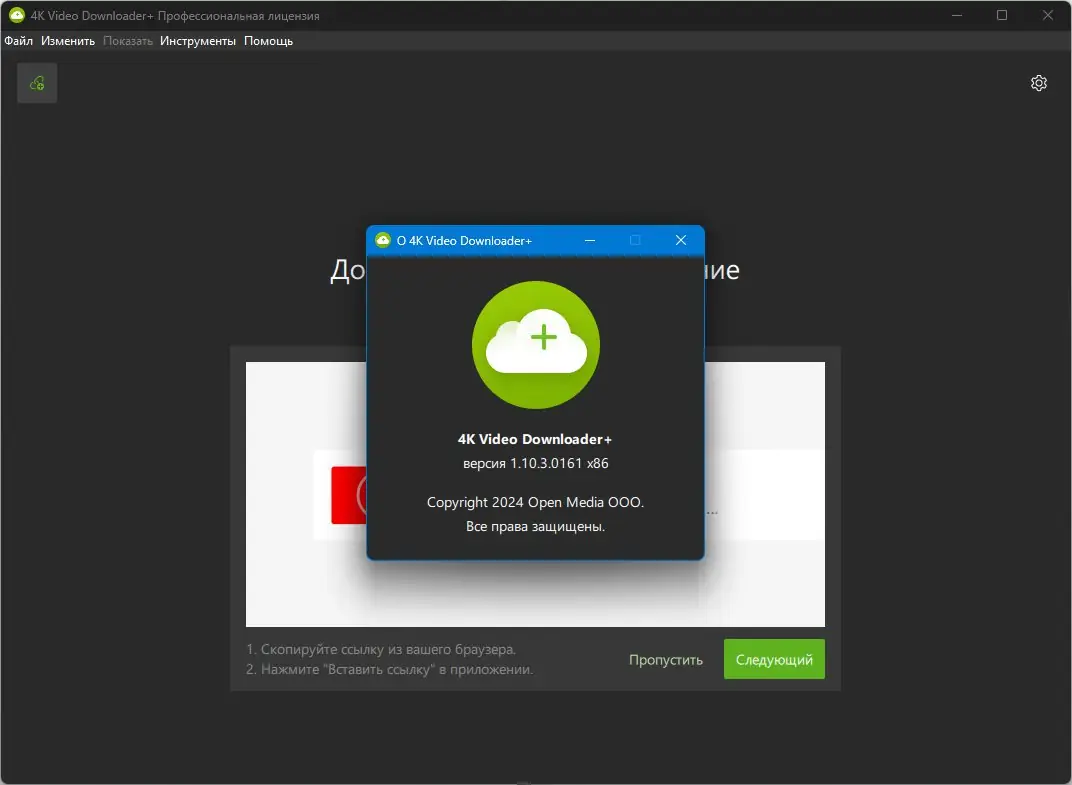Open the Показать menu

[128, 41]
